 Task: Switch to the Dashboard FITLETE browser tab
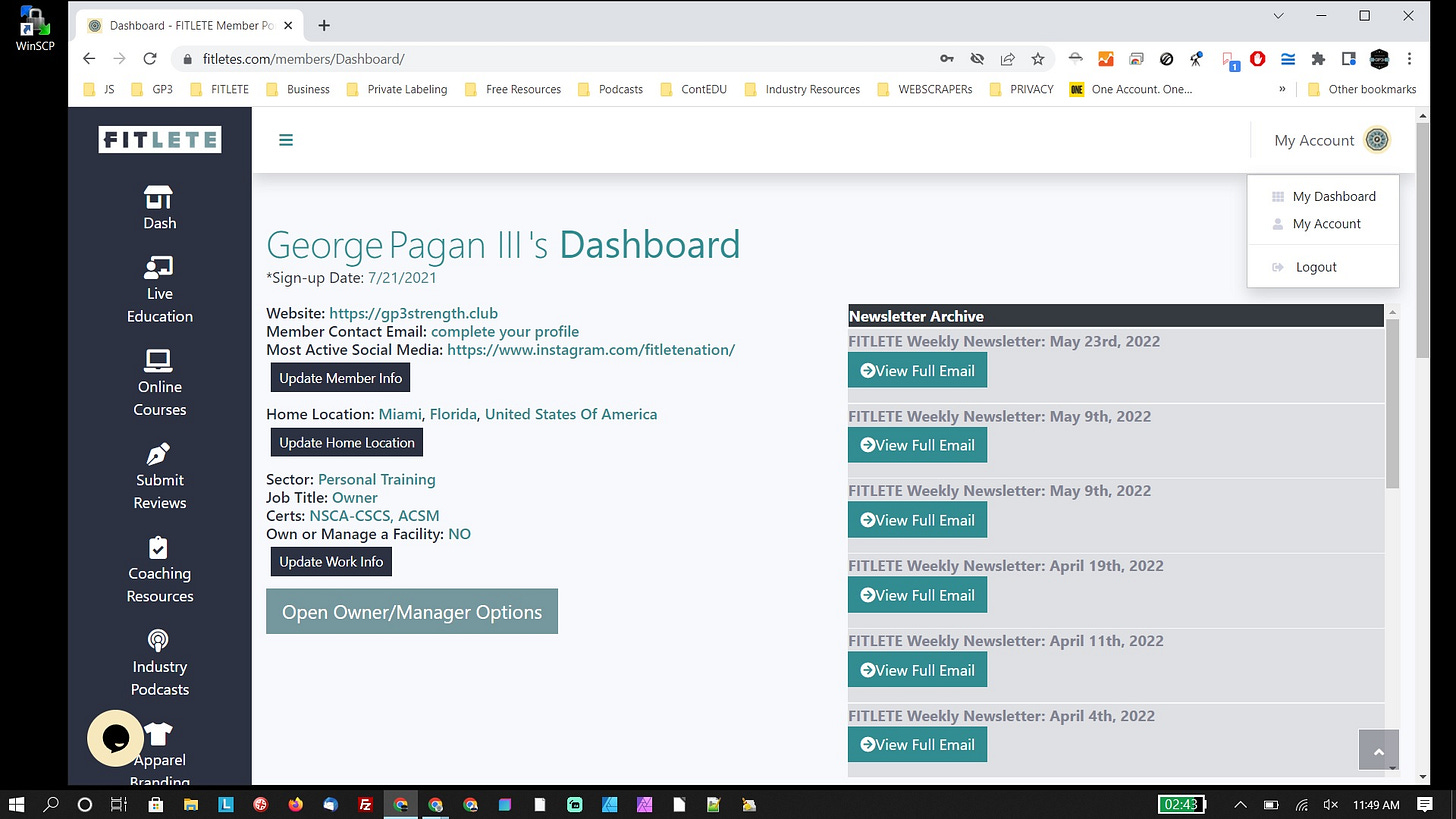[190, 25]
